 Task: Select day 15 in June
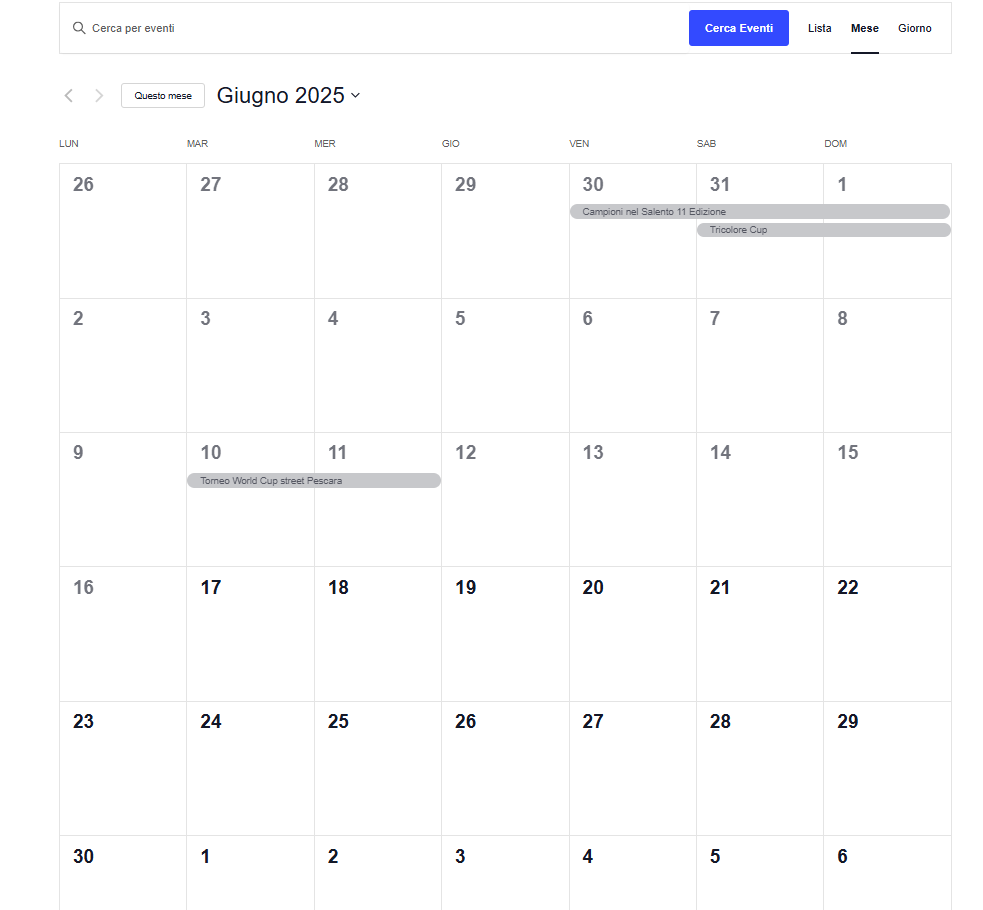[x=848, y=452]
